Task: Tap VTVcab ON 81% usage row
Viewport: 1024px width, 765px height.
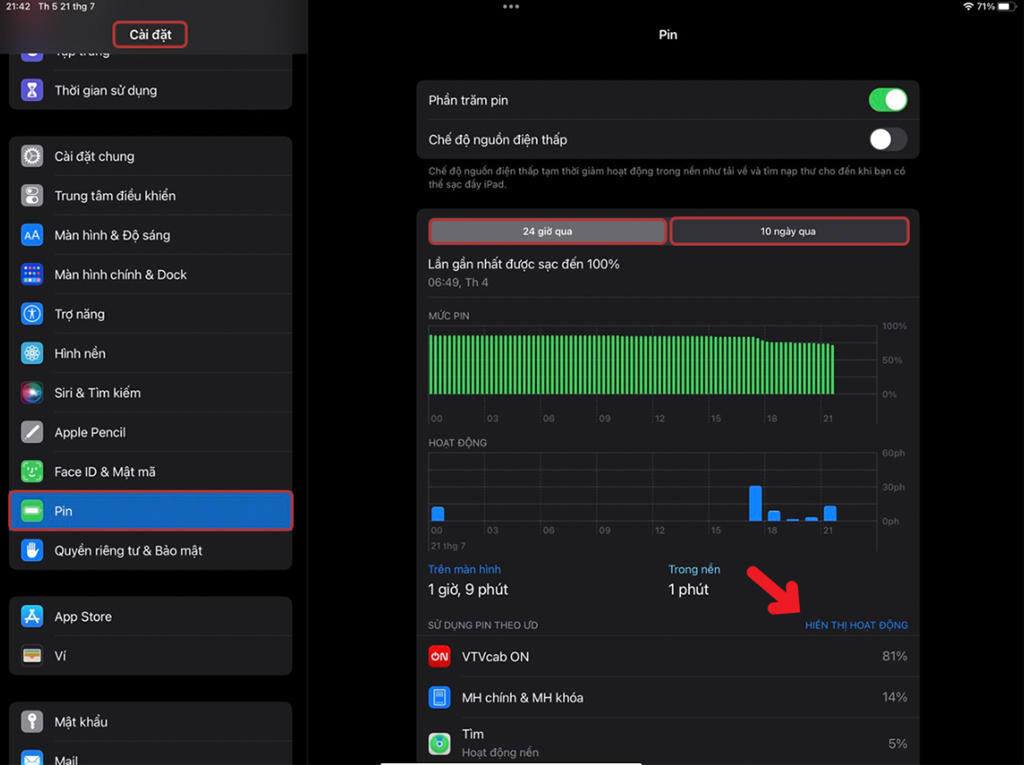Action: point(667,657)
